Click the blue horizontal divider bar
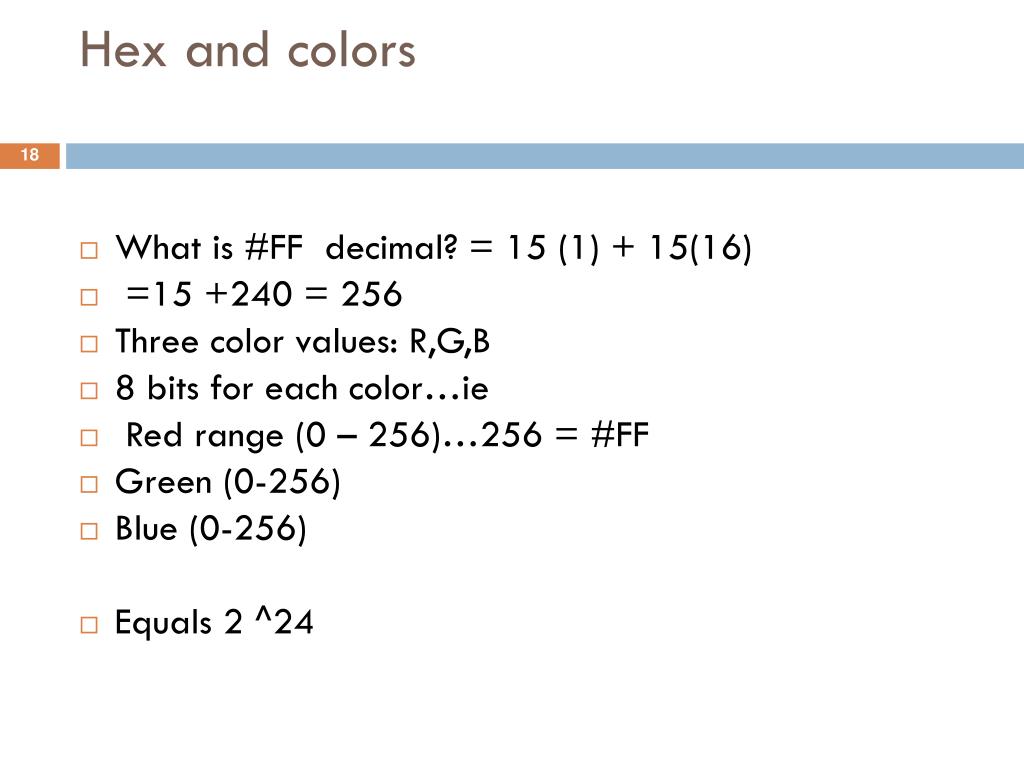The image size is (1024, 768). click(x=545, y=155)
